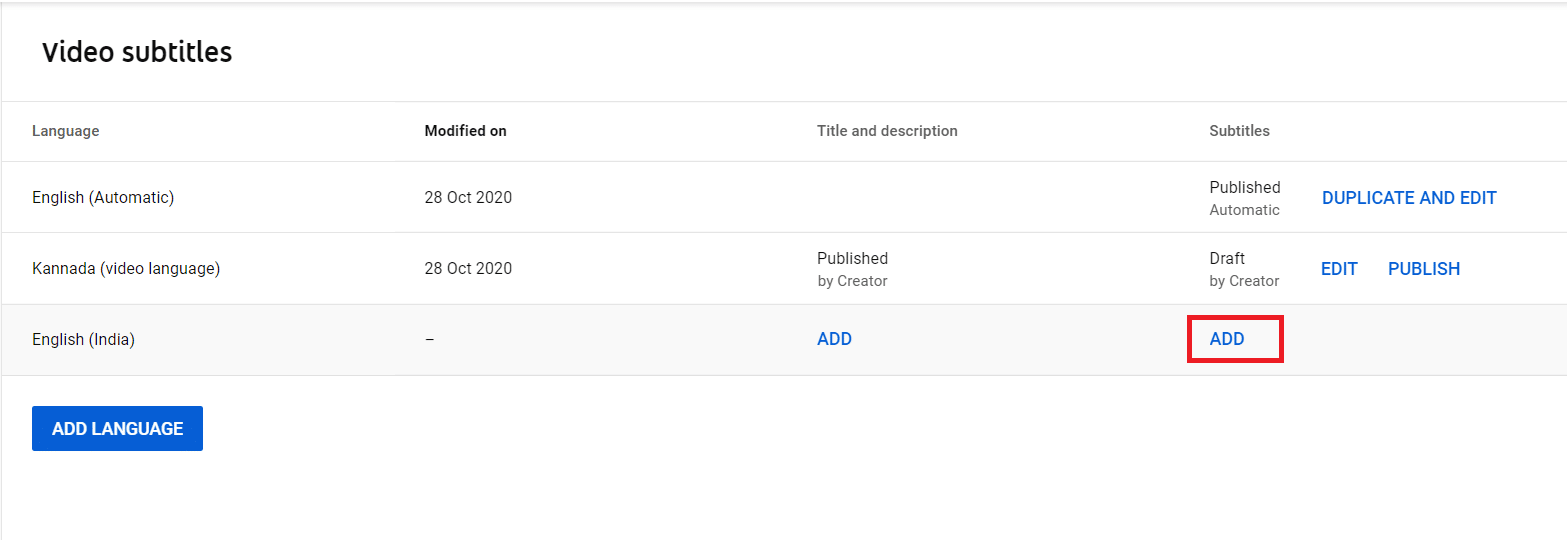
Task: Click the Published Automatic subtitles status
Action: pyautogui.click(x=1244, y=198)
